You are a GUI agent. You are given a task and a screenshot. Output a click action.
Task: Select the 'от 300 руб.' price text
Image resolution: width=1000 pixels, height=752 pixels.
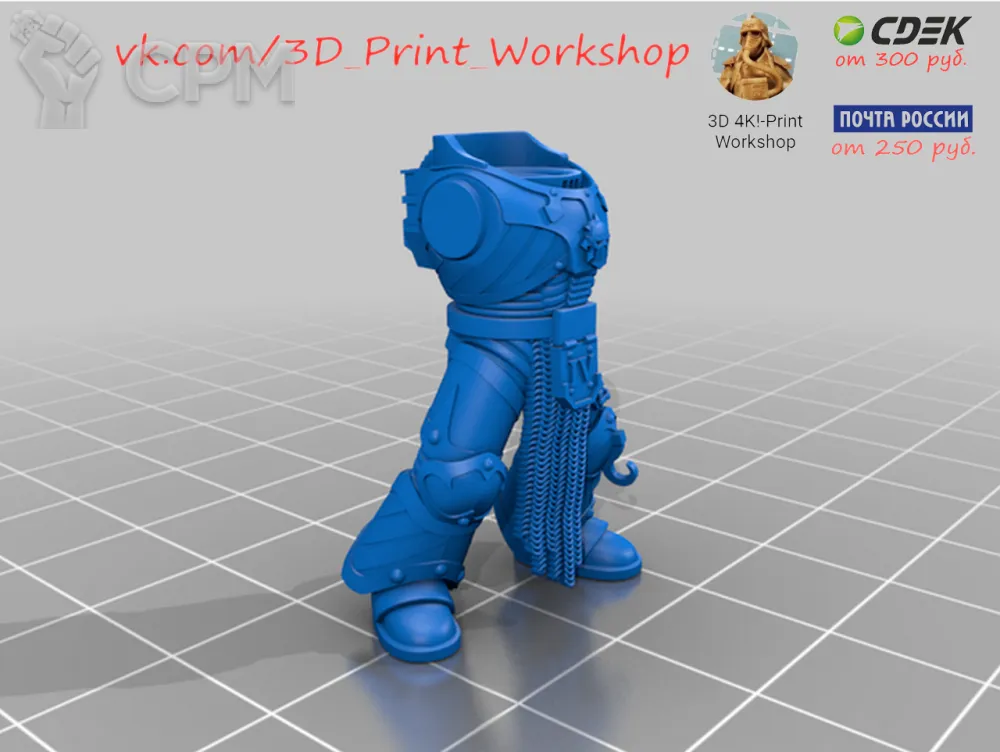[902, 60]
